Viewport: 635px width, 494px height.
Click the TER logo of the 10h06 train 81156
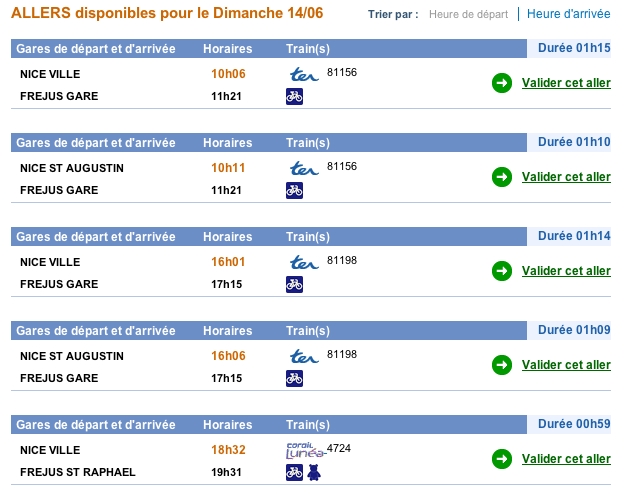coord(304,75)
